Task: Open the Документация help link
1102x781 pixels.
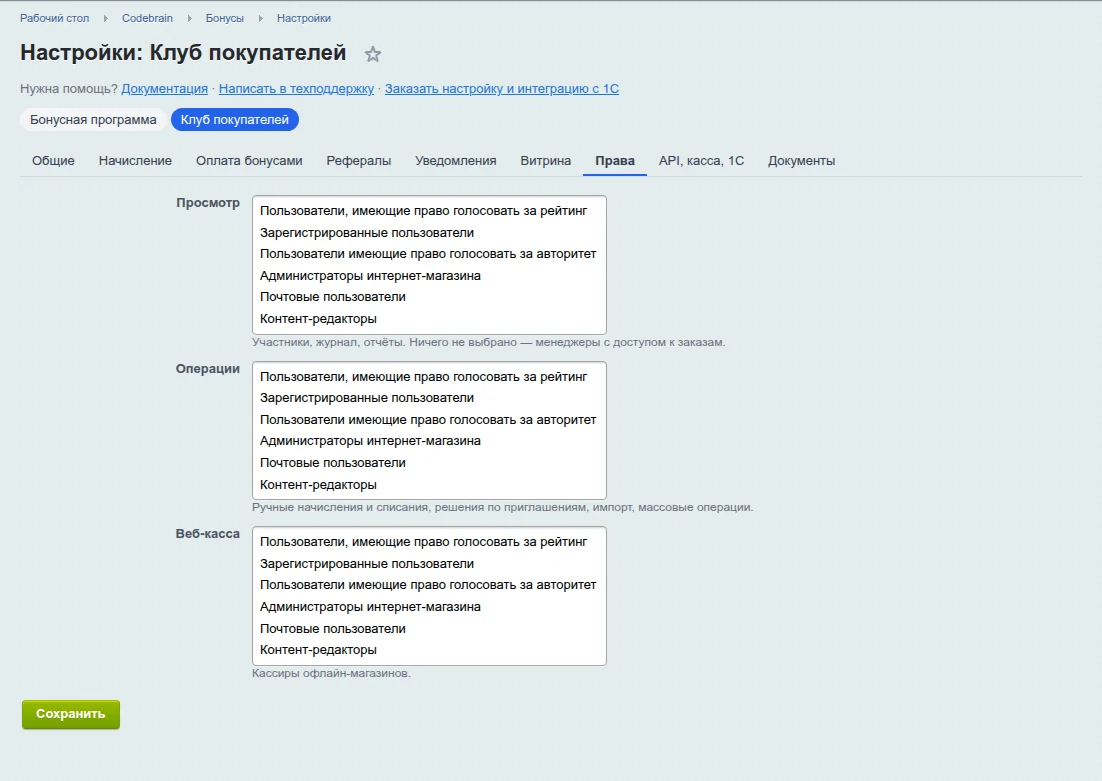Action: pos(164,89)
